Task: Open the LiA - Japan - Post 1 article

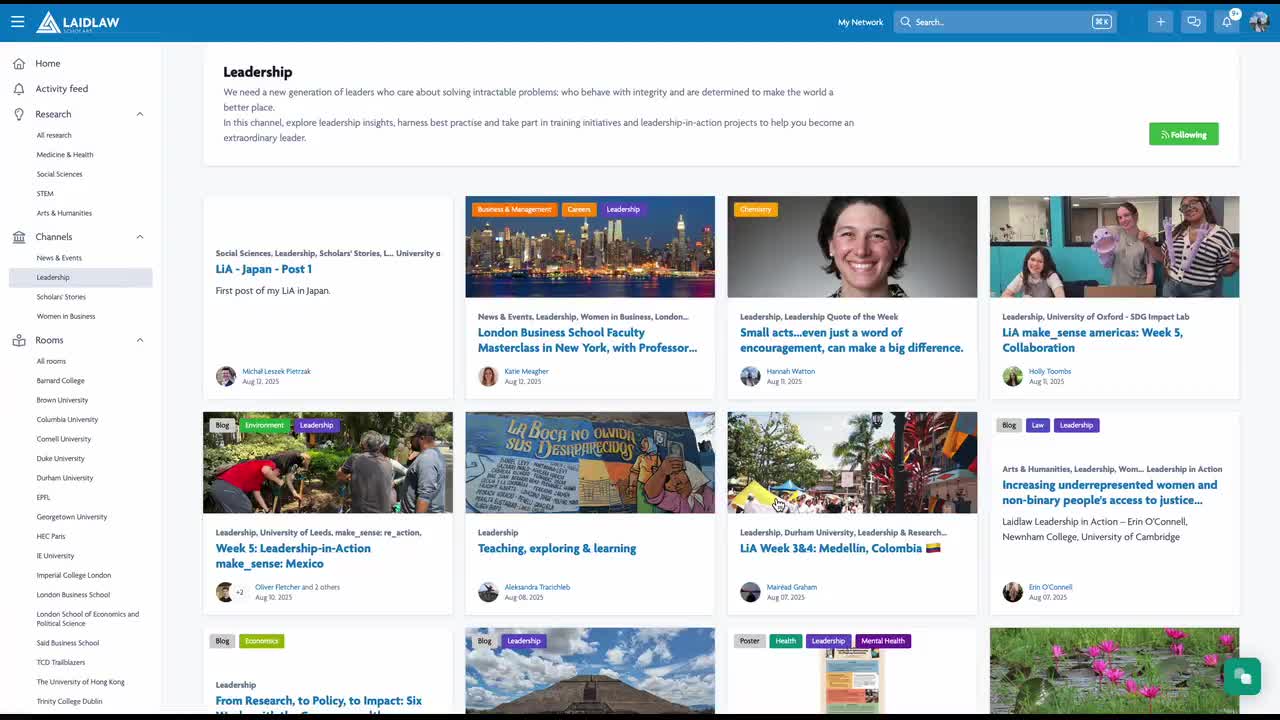Action: point(264,269)
